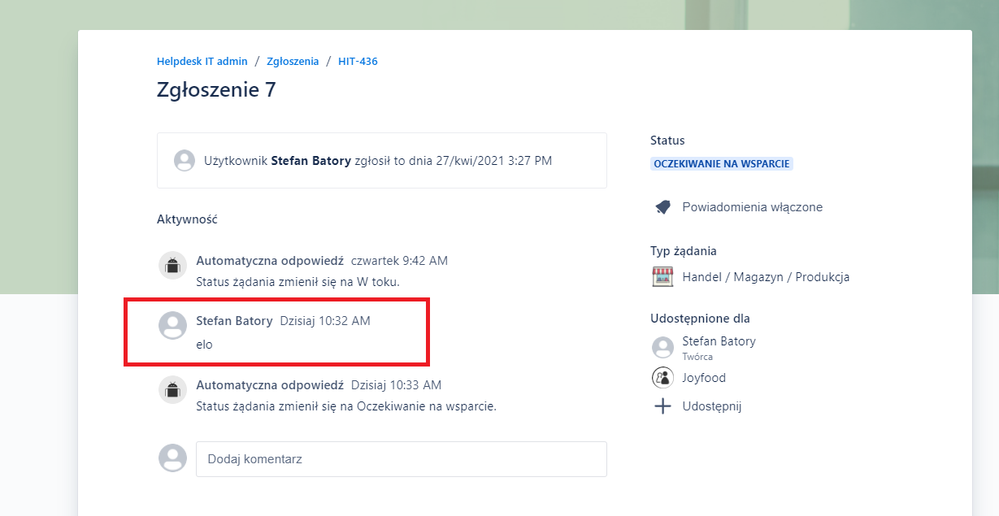Click the Twórca label under Stefan Batory
The width and height of the screenshot is (999, 516).
[698, 357]
